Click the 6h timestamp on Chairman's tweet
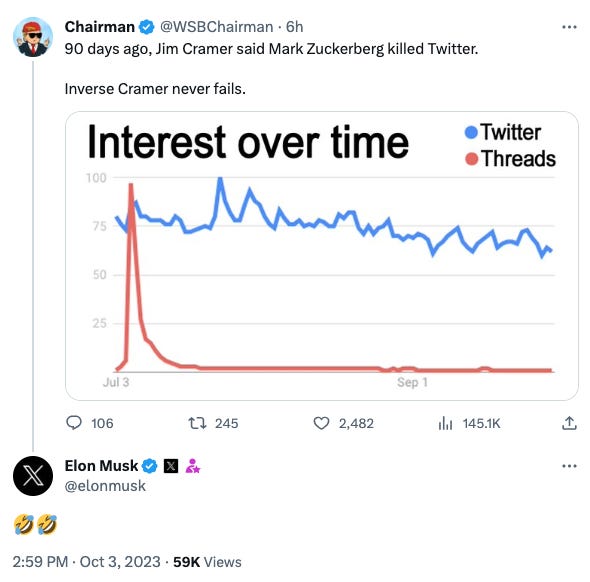This screenshot has height=582, width=590. tap(294, 27)
